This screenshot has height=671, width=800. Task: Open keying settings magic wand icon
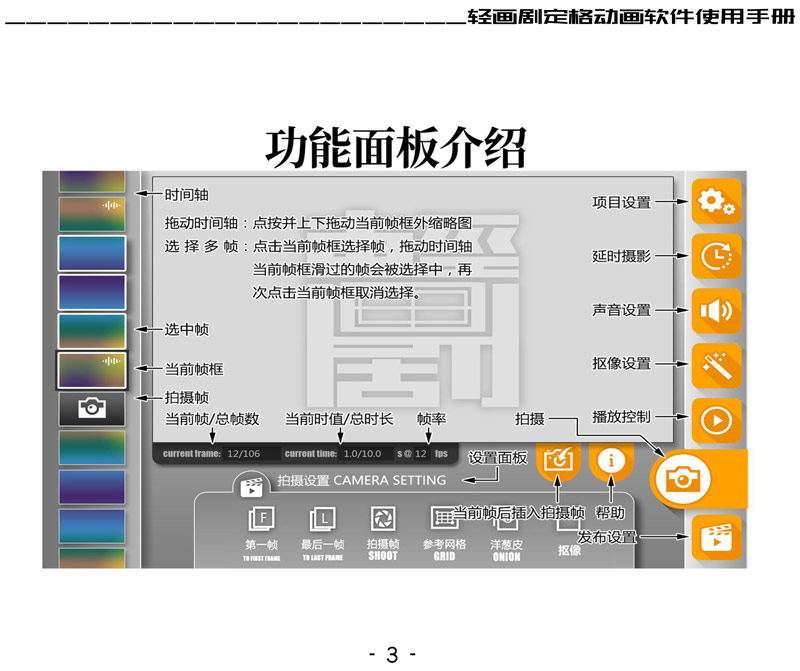click(716, 366)
